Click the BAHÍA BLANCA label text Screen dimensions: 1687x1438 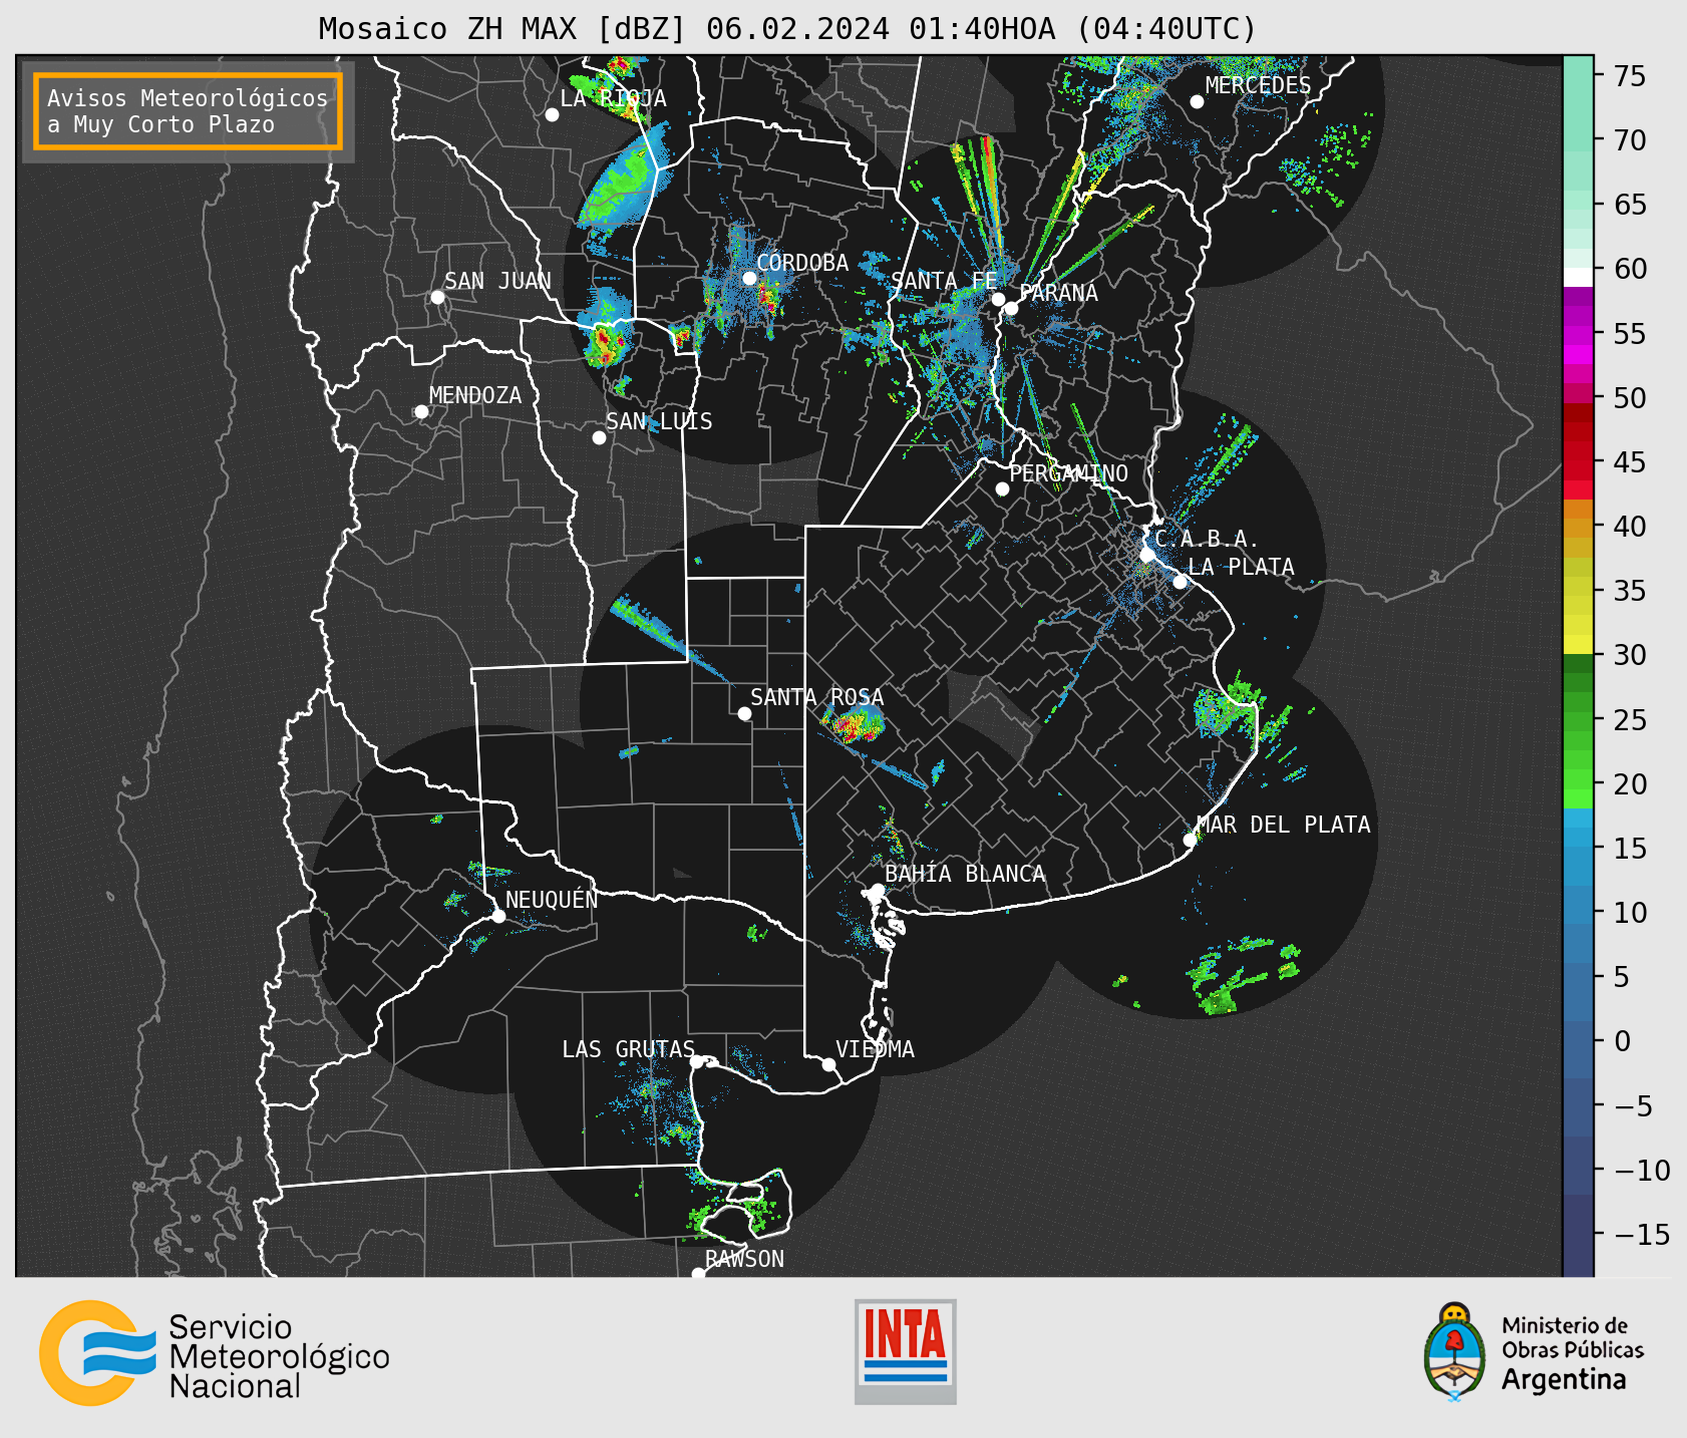tap(965, 874)
